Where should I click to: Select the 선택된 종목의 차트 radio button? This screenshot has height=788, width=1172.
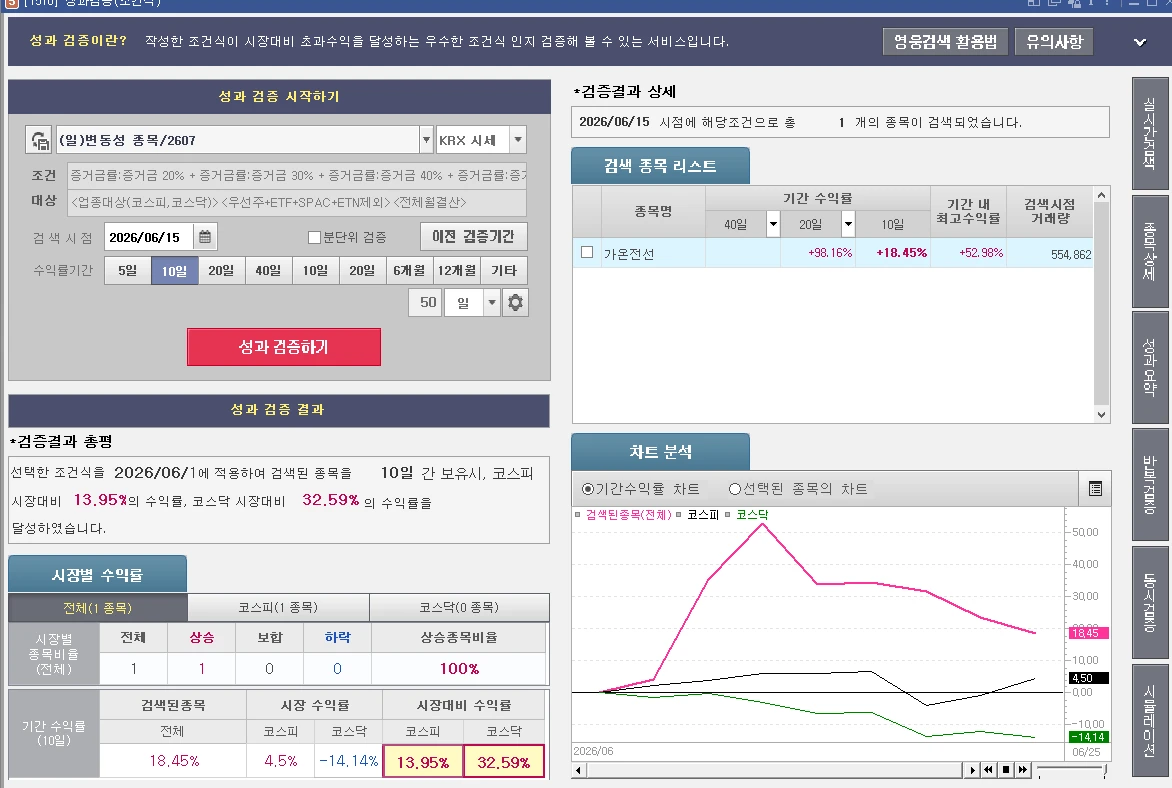(x=735, y=489)
